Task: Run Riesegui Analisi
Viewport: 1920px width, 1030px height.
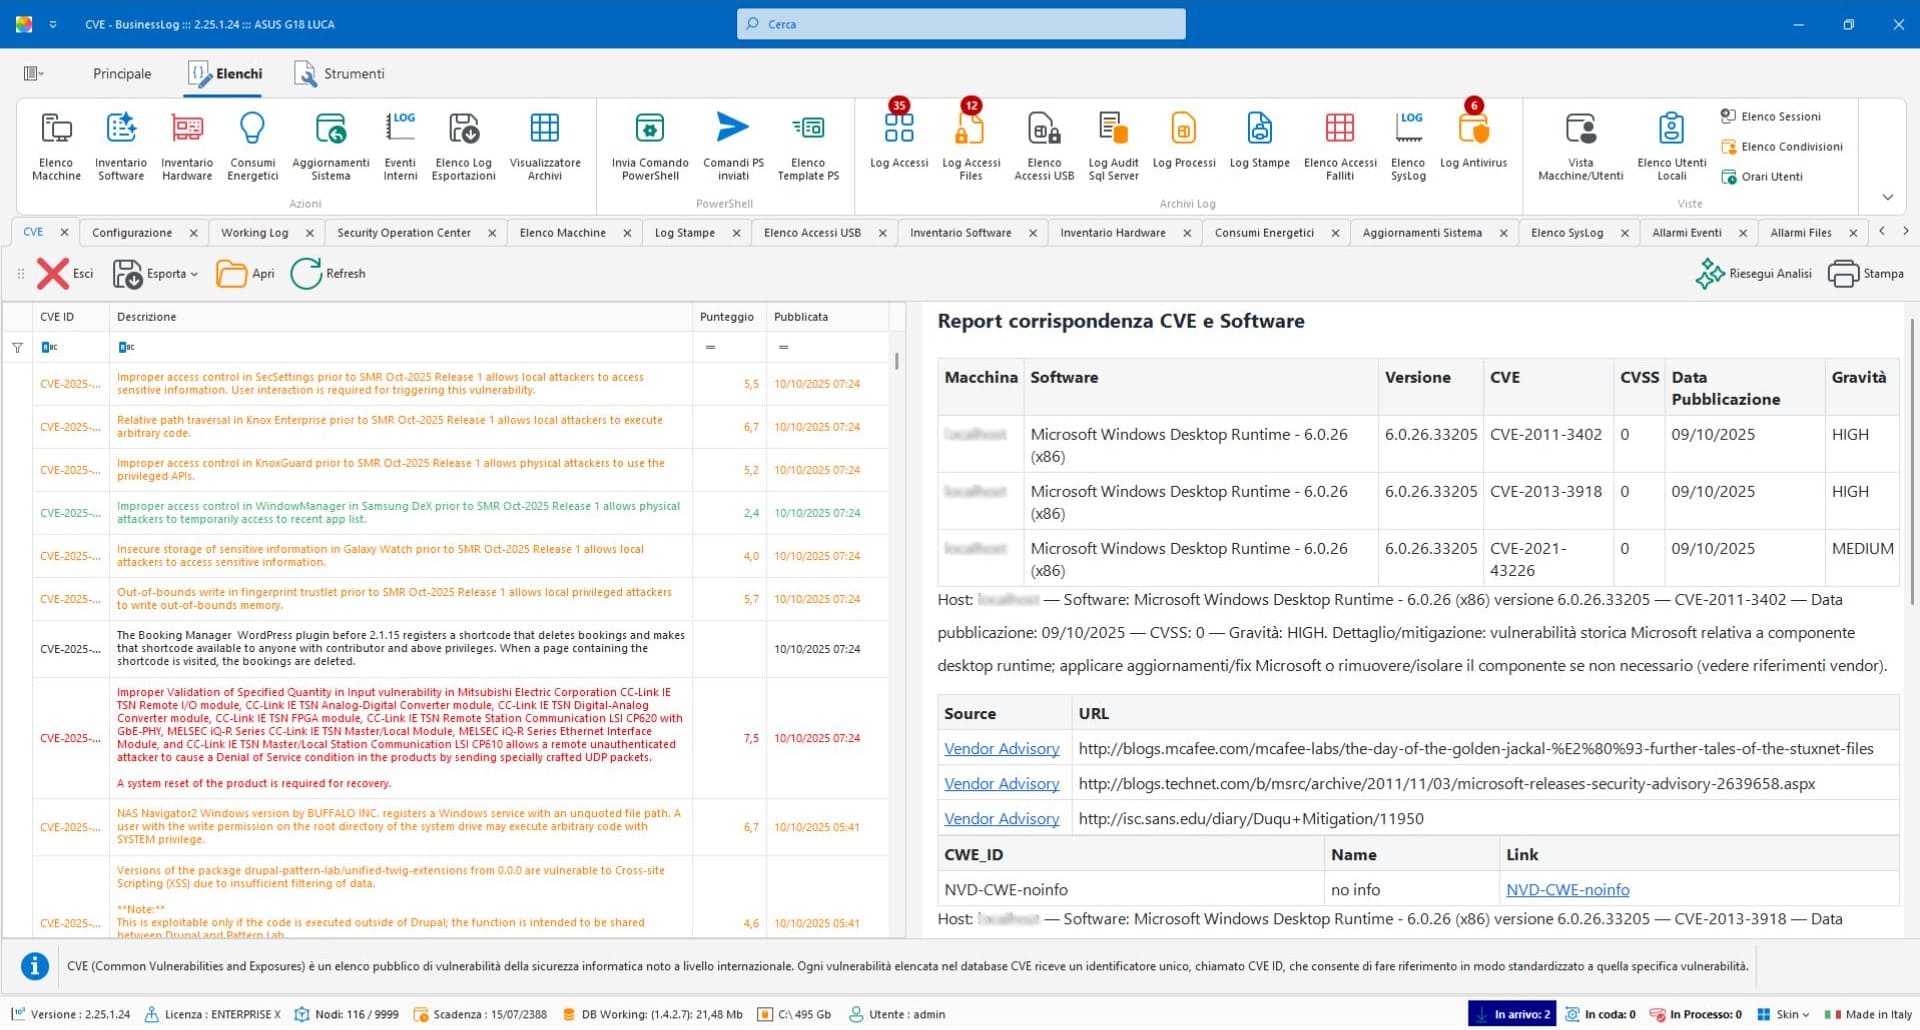Action: pos(1754,274)
